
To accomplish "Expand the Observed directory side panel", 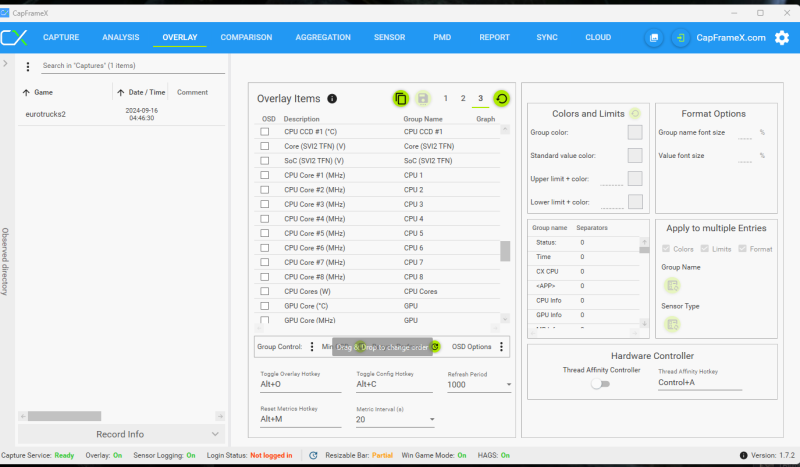I will coord(5,63).
